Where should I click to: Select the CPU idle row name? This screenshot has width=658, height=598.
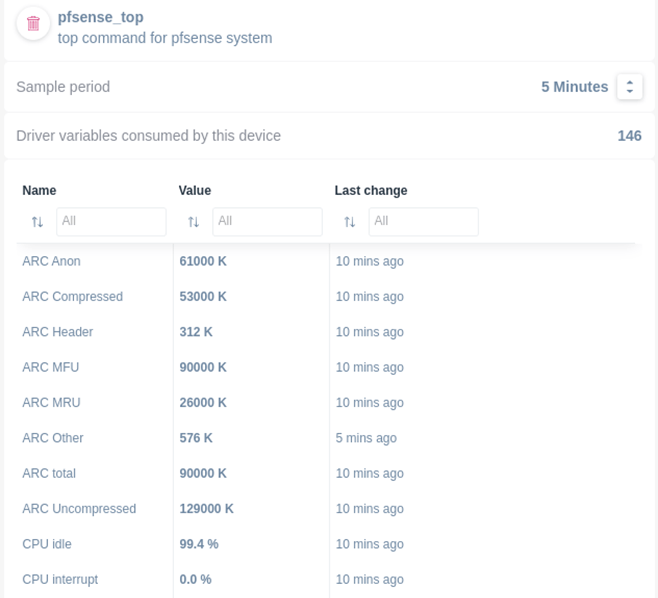(x=47, y=544)
